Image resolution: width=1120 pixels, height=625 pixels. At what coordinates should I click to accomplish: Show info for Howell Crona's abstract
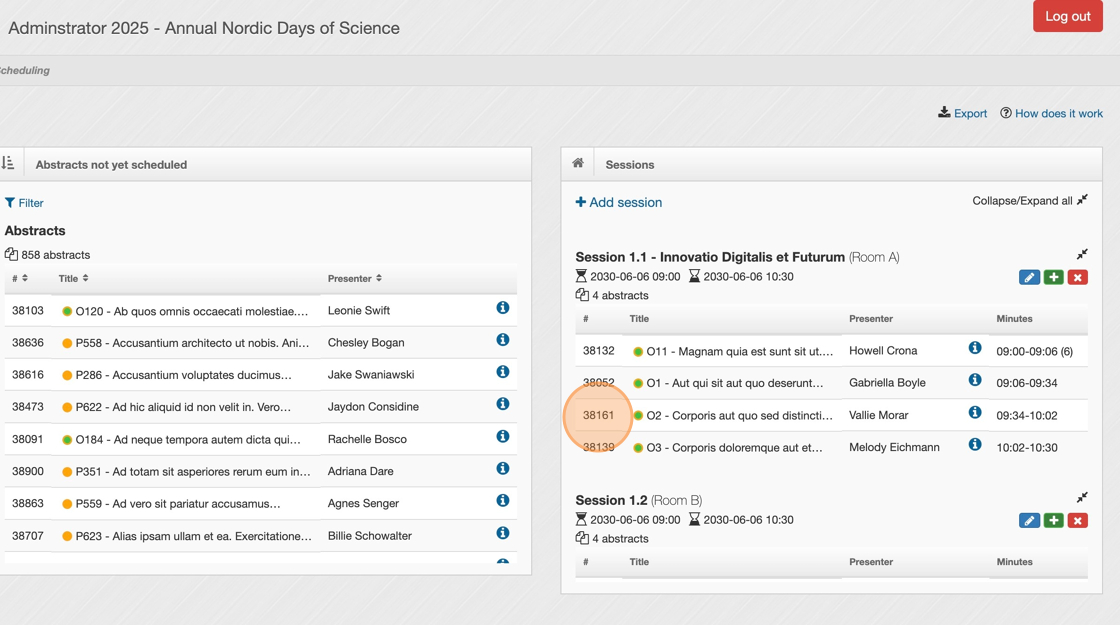click(x=975, y=348)
